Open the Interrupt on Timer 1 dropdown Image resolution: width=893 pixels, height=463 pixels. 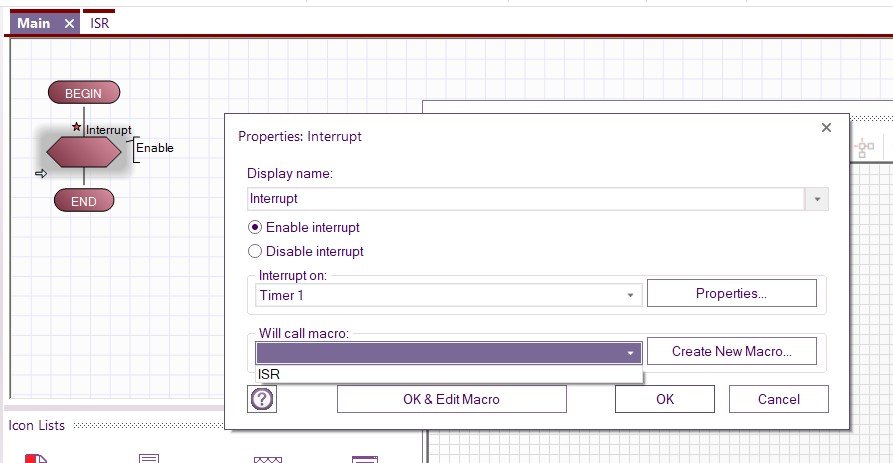click(x=631, y=295)
